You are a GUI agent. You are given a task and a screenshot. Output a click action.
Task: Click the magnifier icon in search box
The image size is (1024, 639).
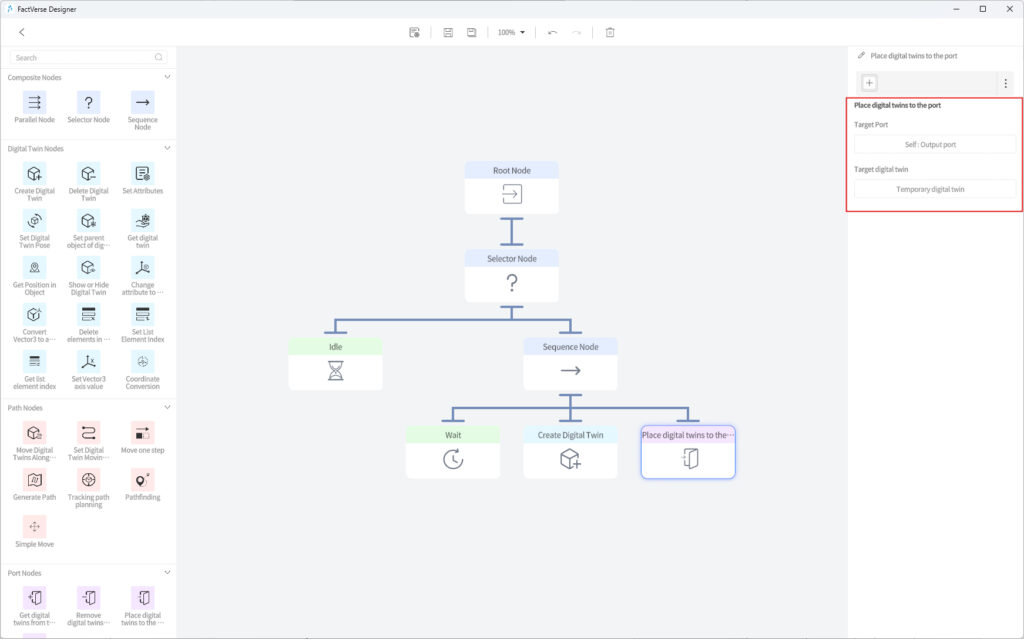point(159,57)
